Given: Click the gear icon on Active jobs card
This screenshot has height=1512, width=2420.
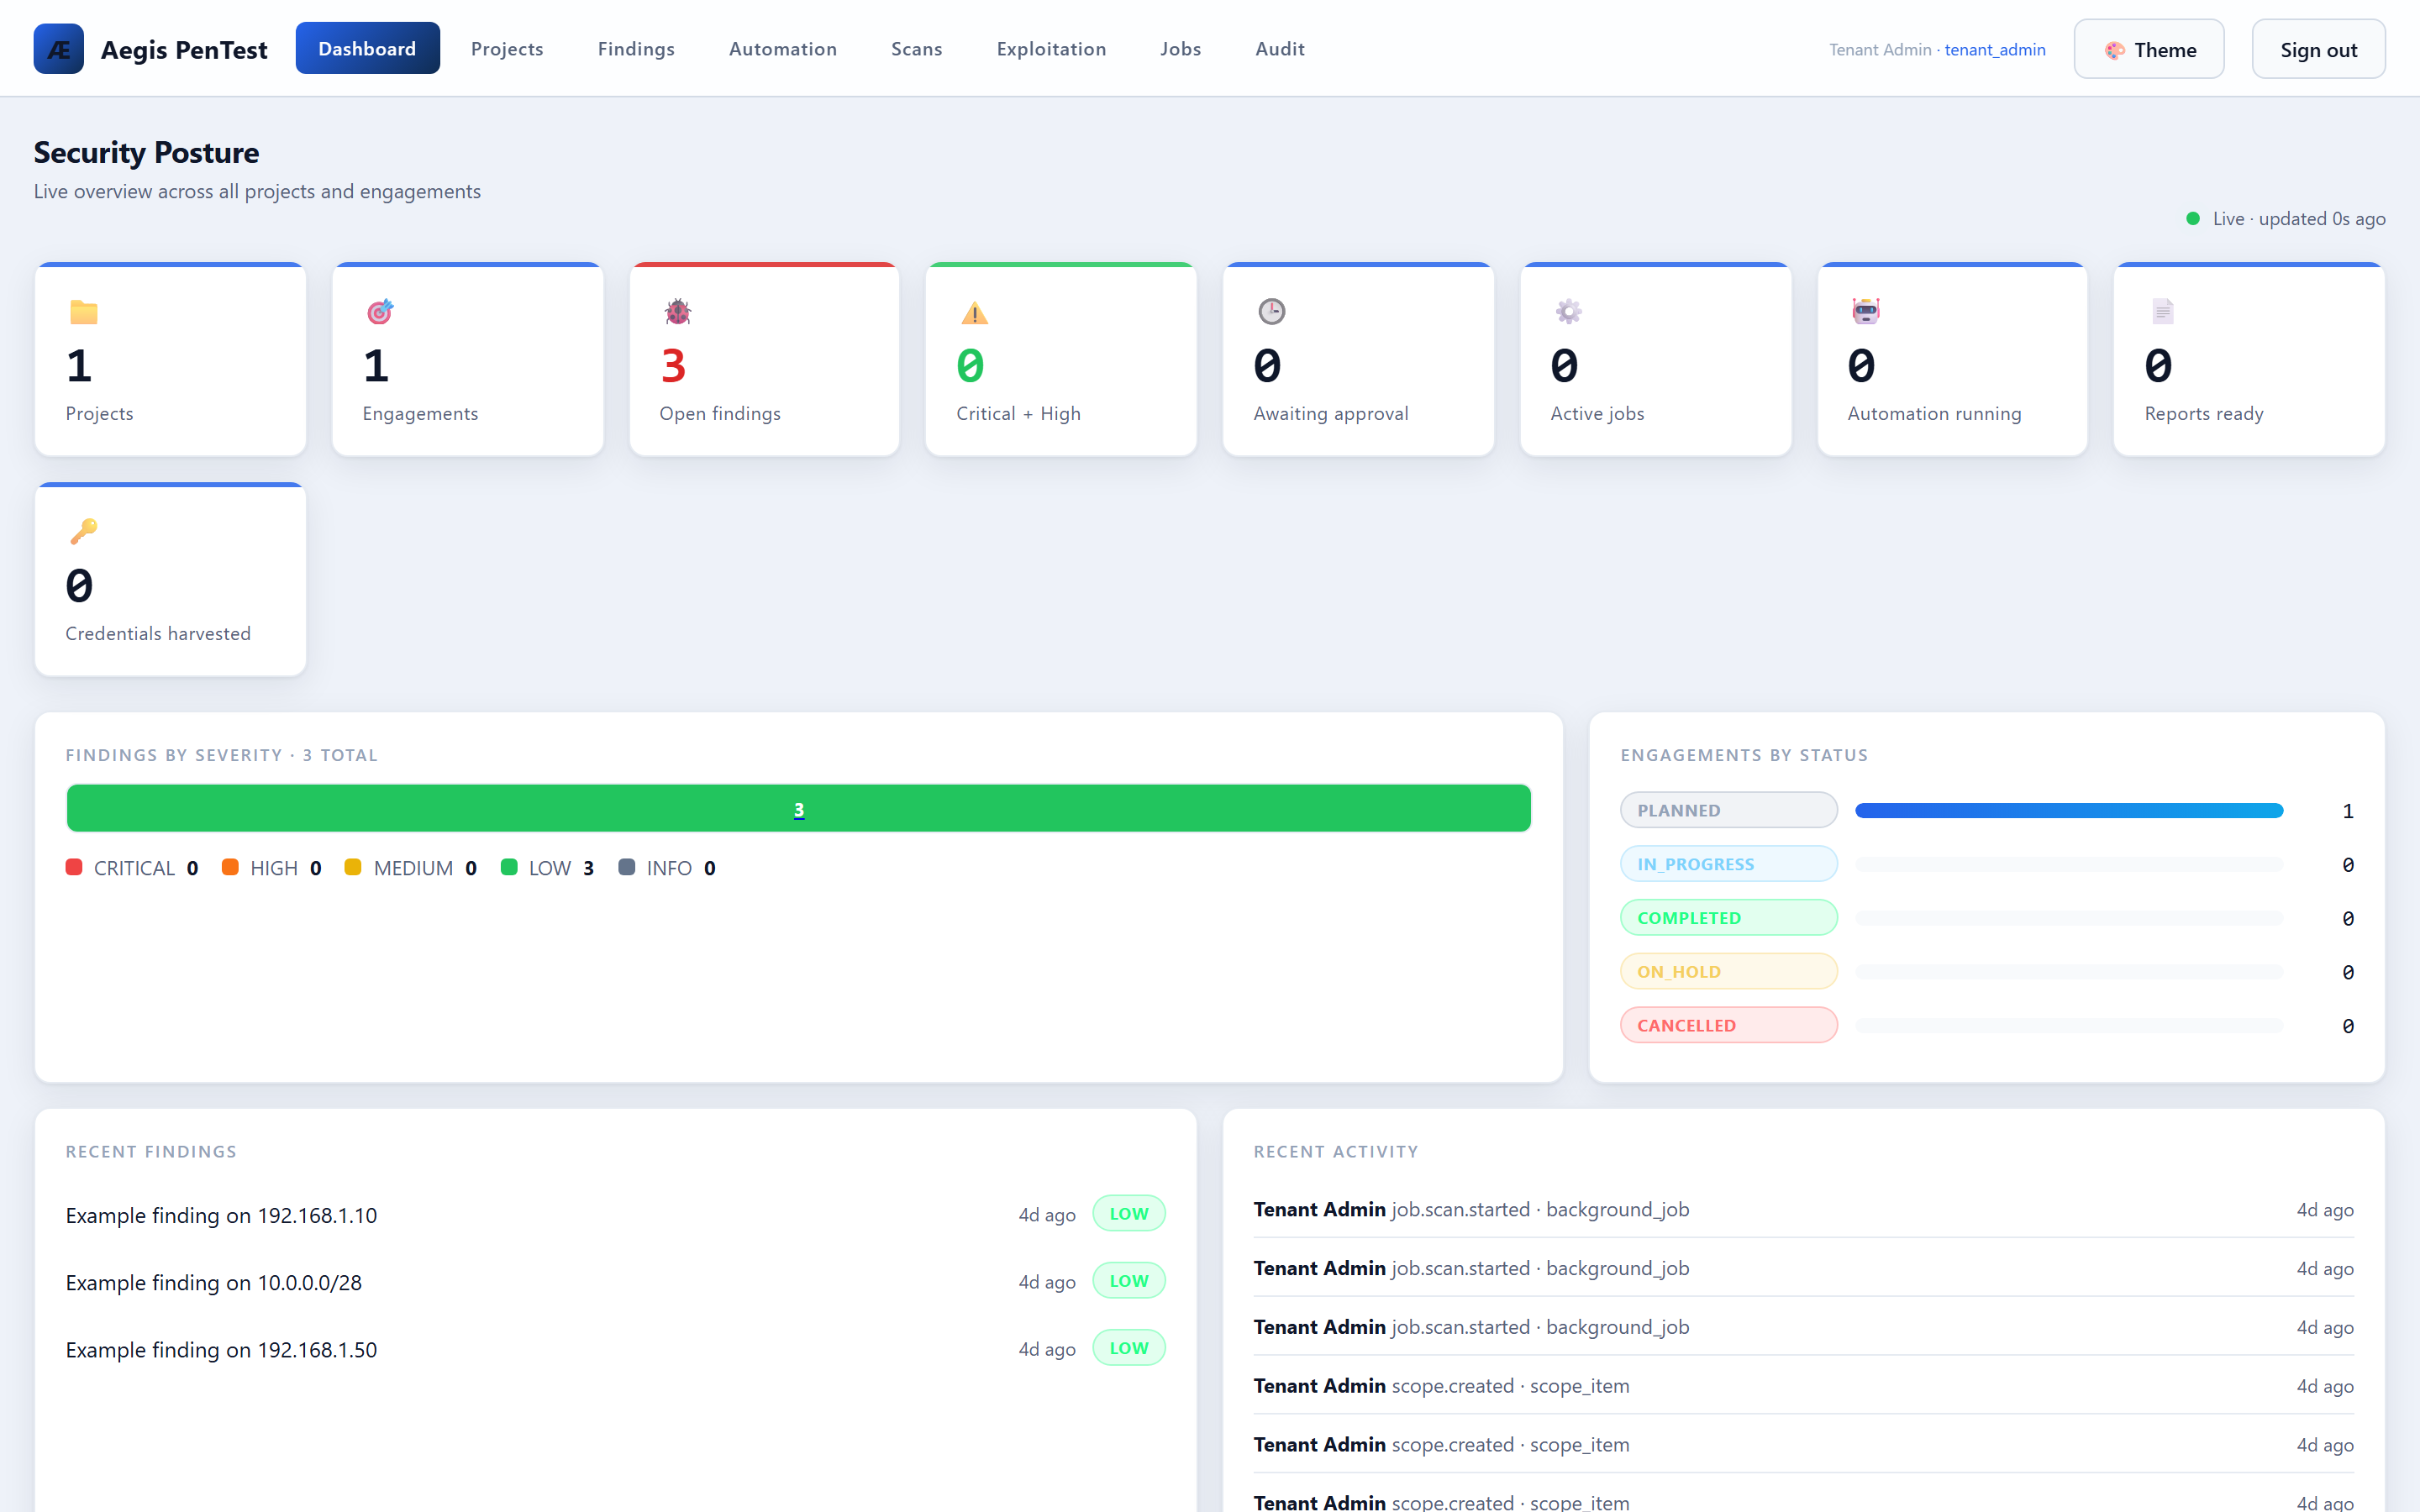Looking at the screenshot, I should pos(1569,312).
